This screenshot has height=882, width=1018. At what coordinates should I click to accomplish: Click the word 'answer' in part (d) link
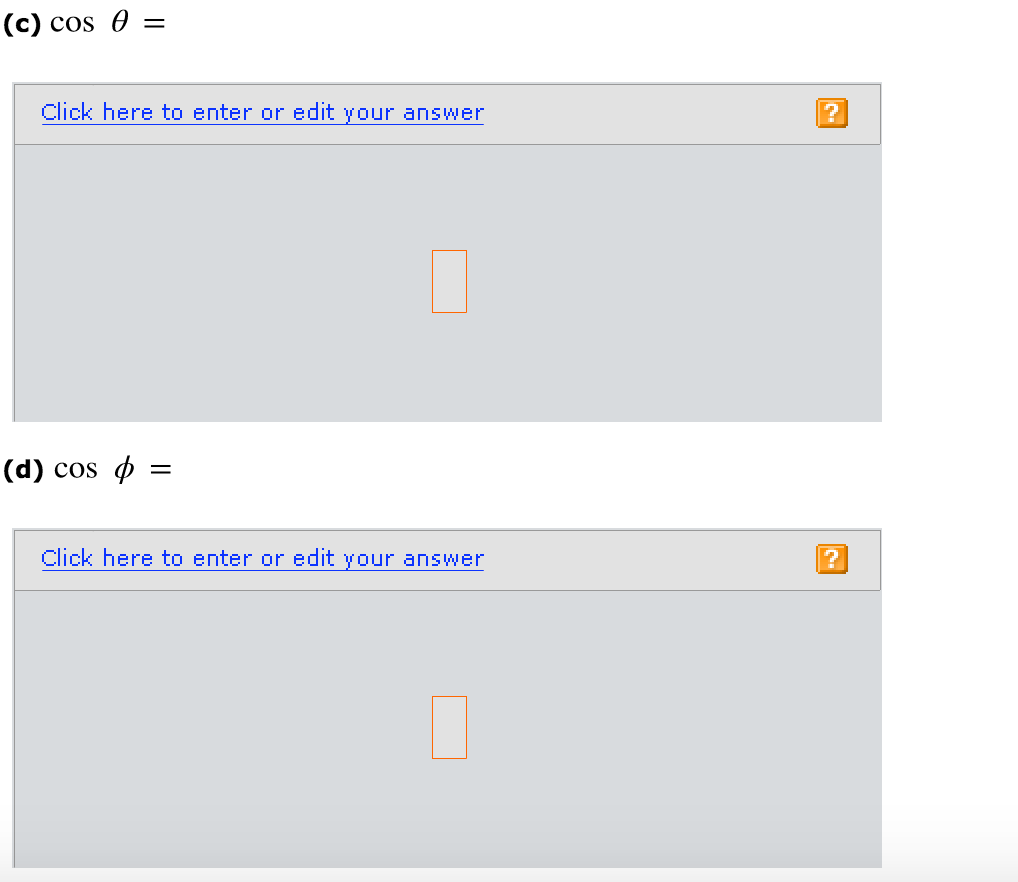click(x=443, y=559)
